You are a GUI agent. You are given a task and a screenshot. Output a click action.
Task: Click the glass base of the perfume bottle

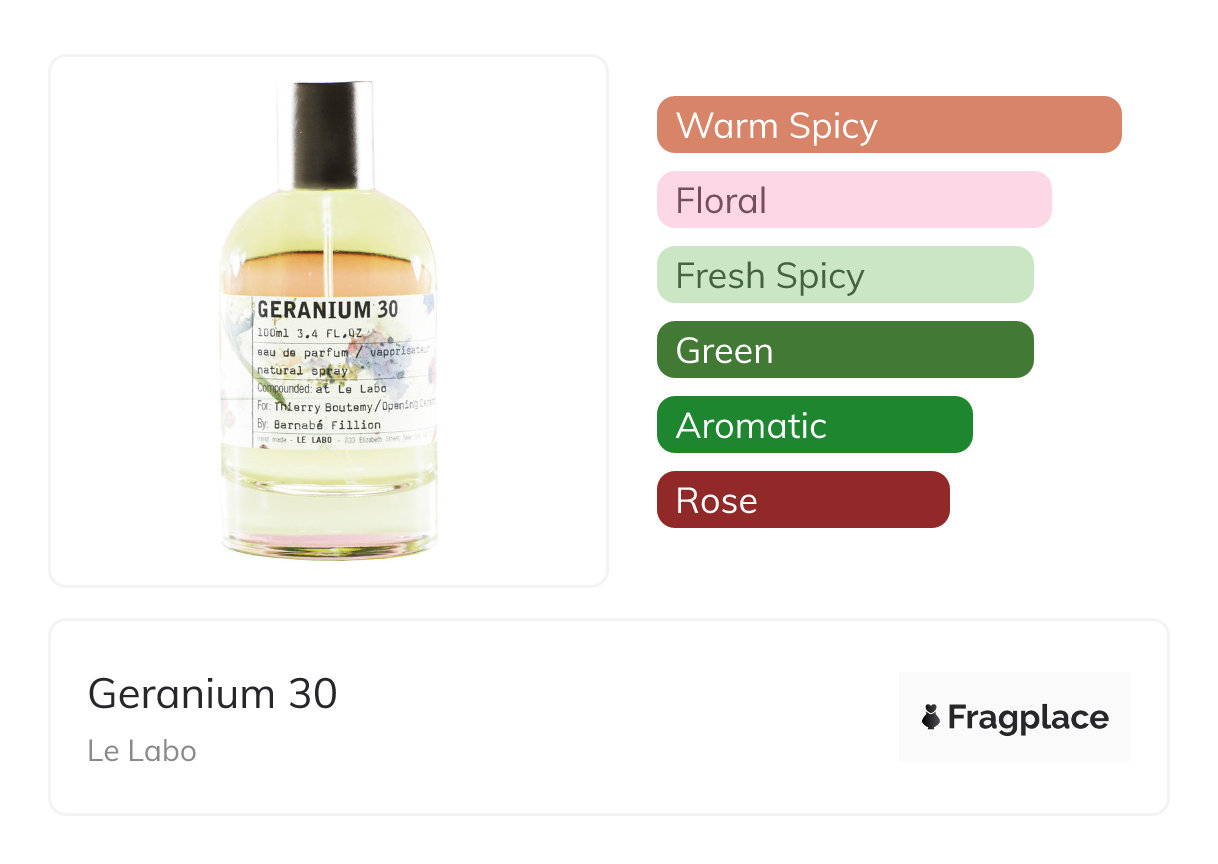click(x=329, y=520)
